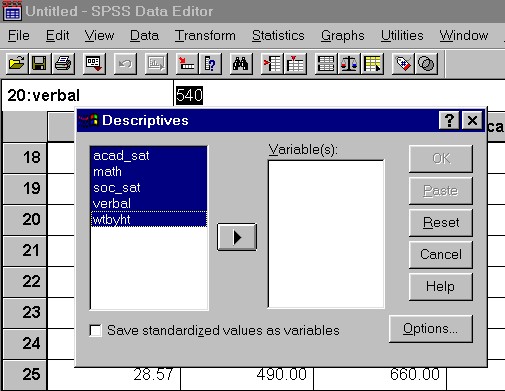Select row header 21

(x=25, y=251)
